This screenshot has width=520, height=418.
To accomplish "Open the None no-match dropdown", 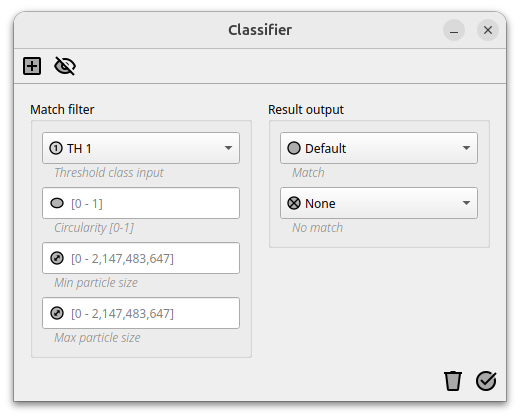I will 379,203.
